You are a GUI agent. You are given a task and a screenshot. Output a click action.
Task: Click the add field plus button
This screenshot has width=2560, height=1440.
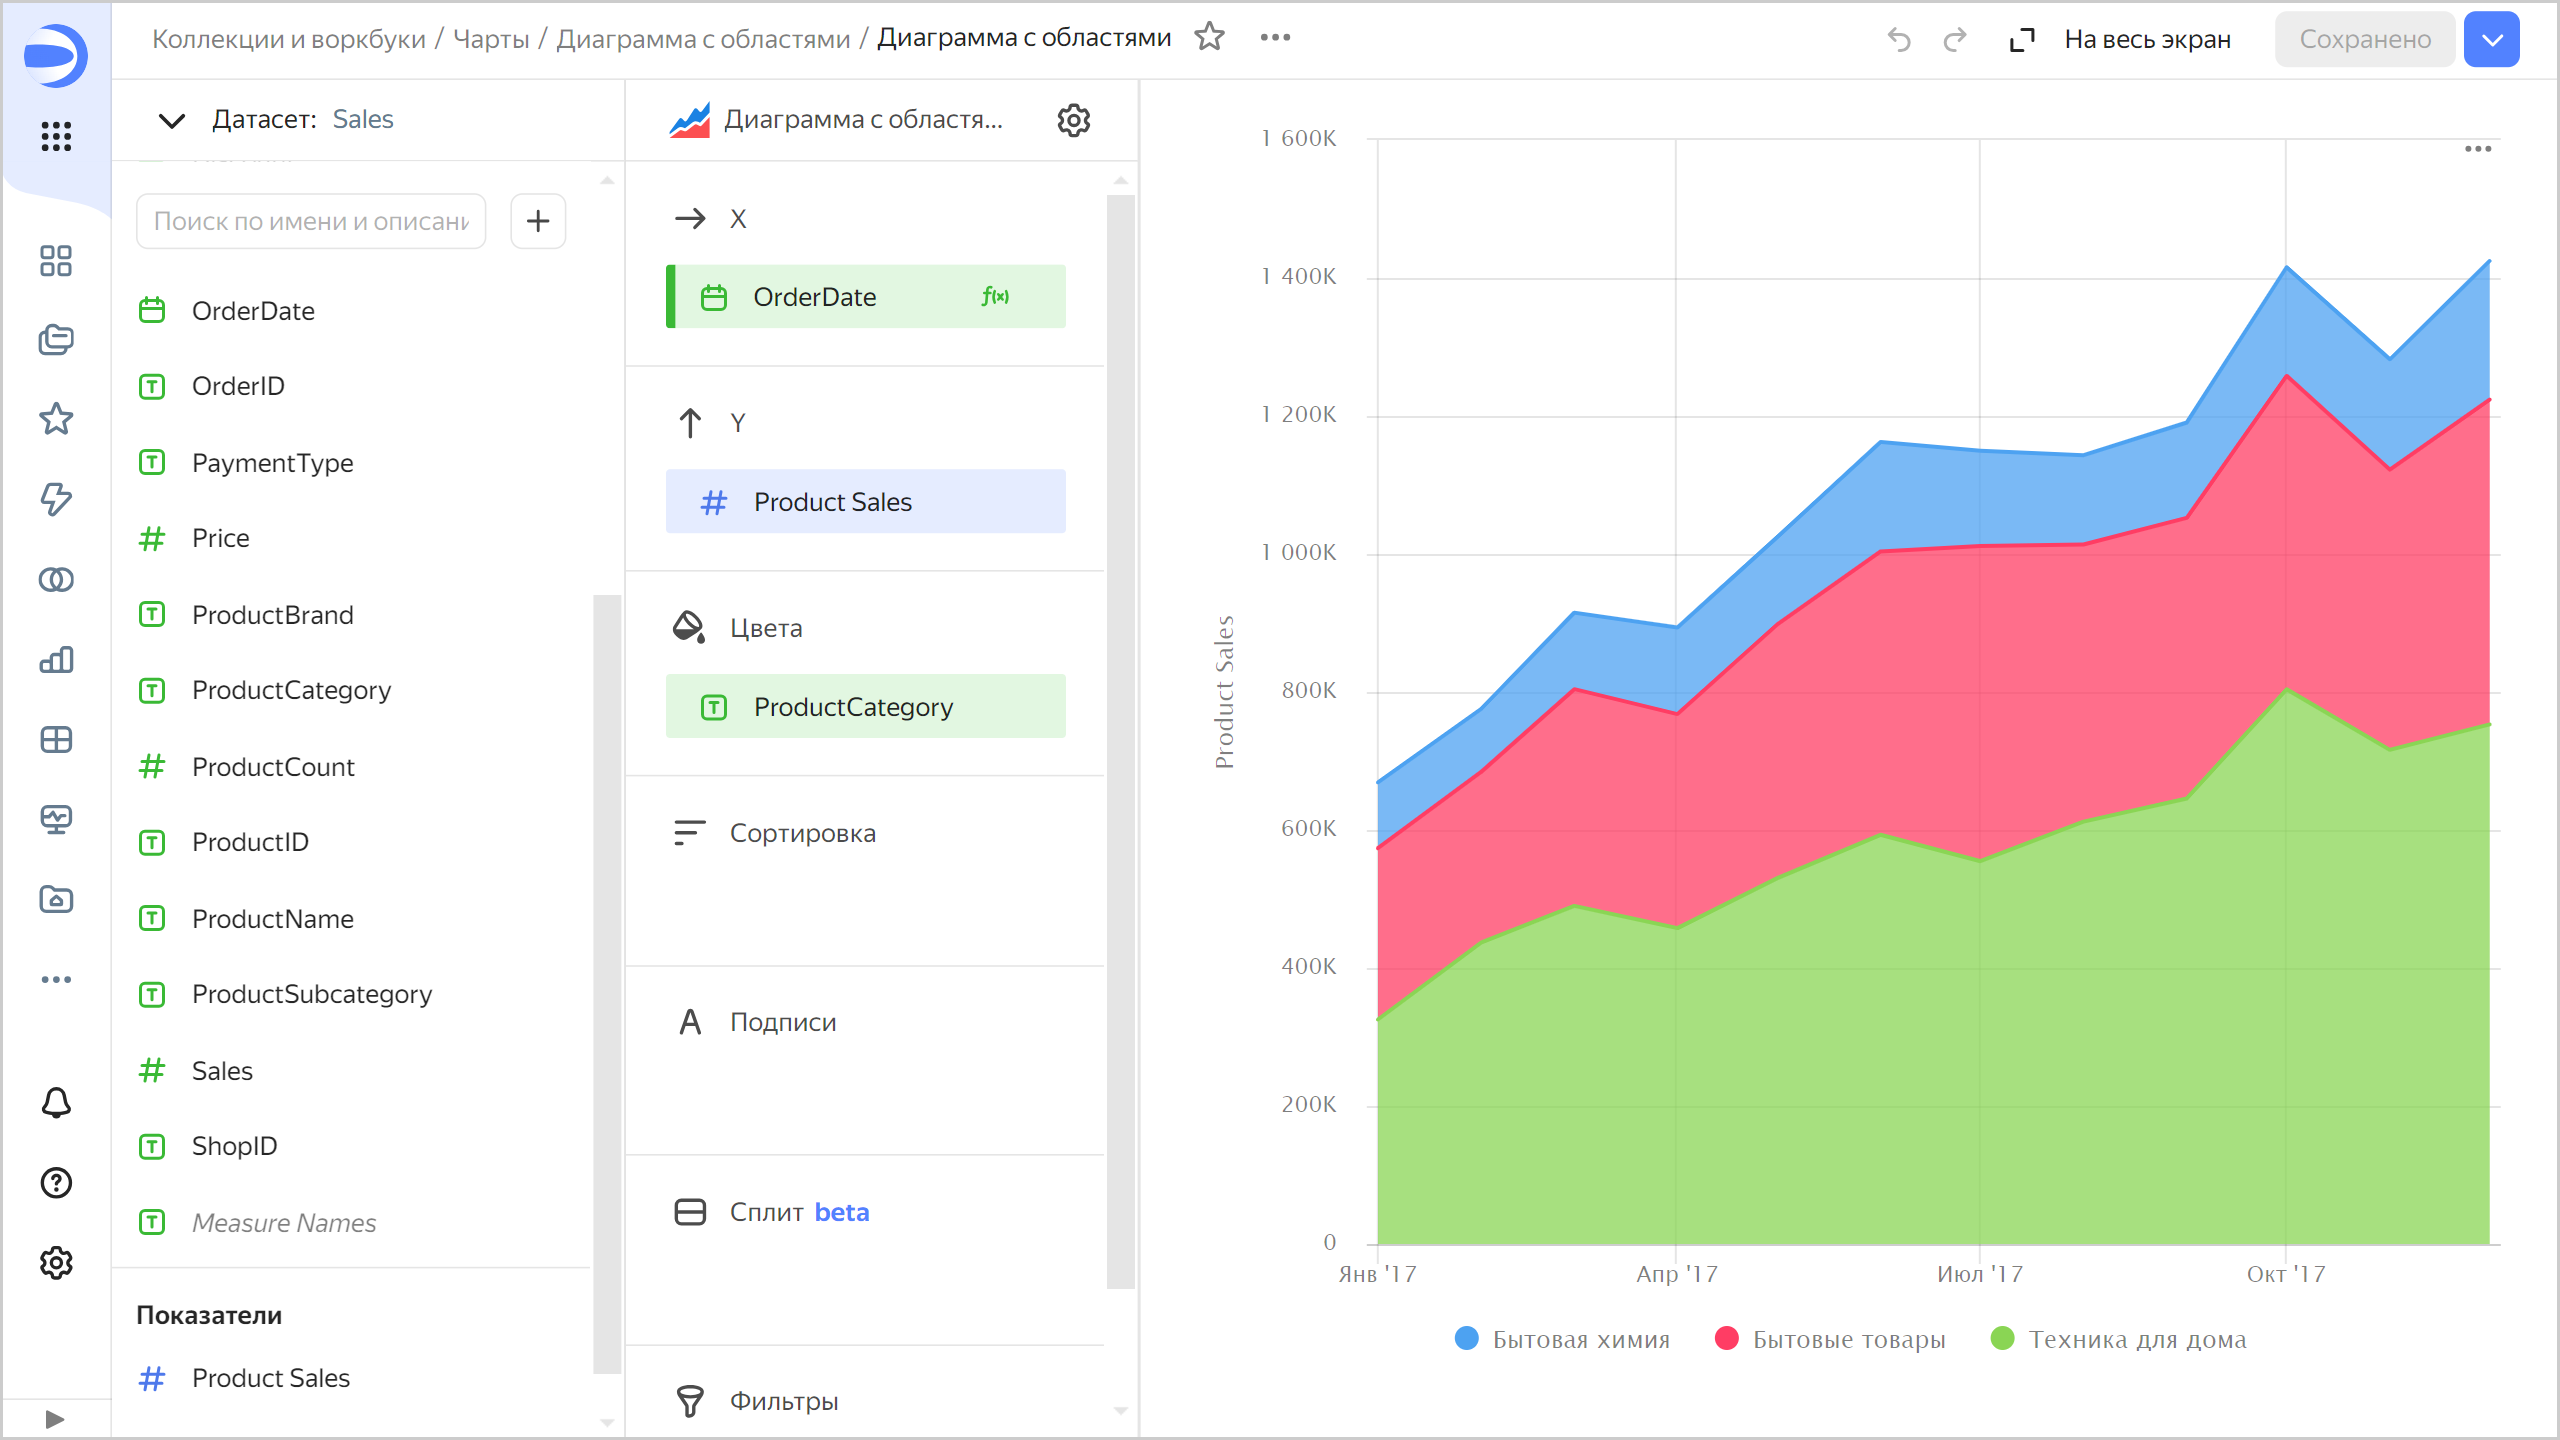tap(538, 221)
